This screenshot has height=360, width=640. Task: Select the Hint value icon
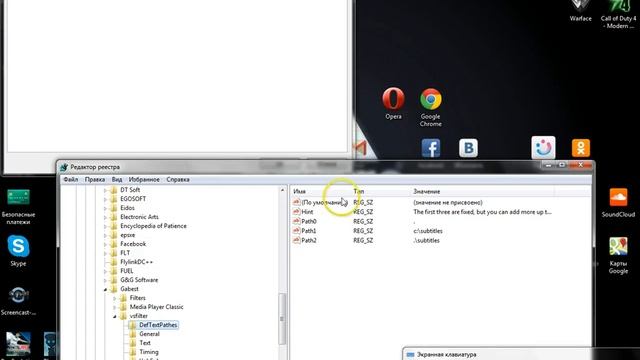click(x=296, y=212)
